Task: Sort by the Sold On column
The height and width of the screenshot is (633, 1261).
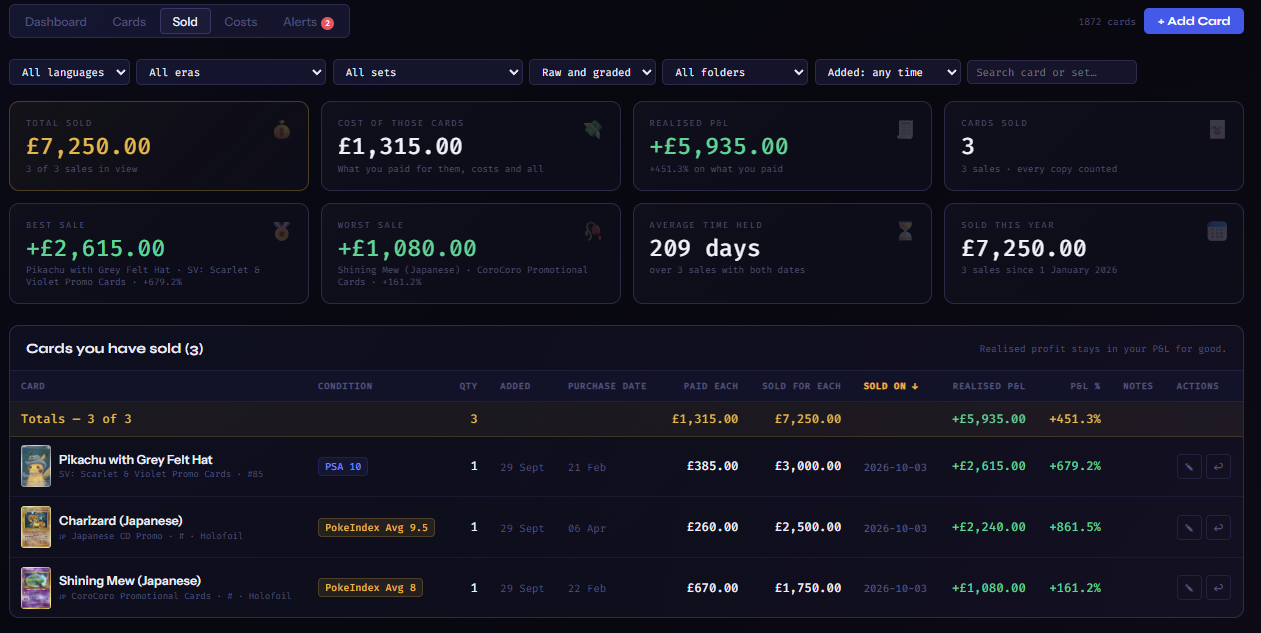Action: click(x=891, y=386)
